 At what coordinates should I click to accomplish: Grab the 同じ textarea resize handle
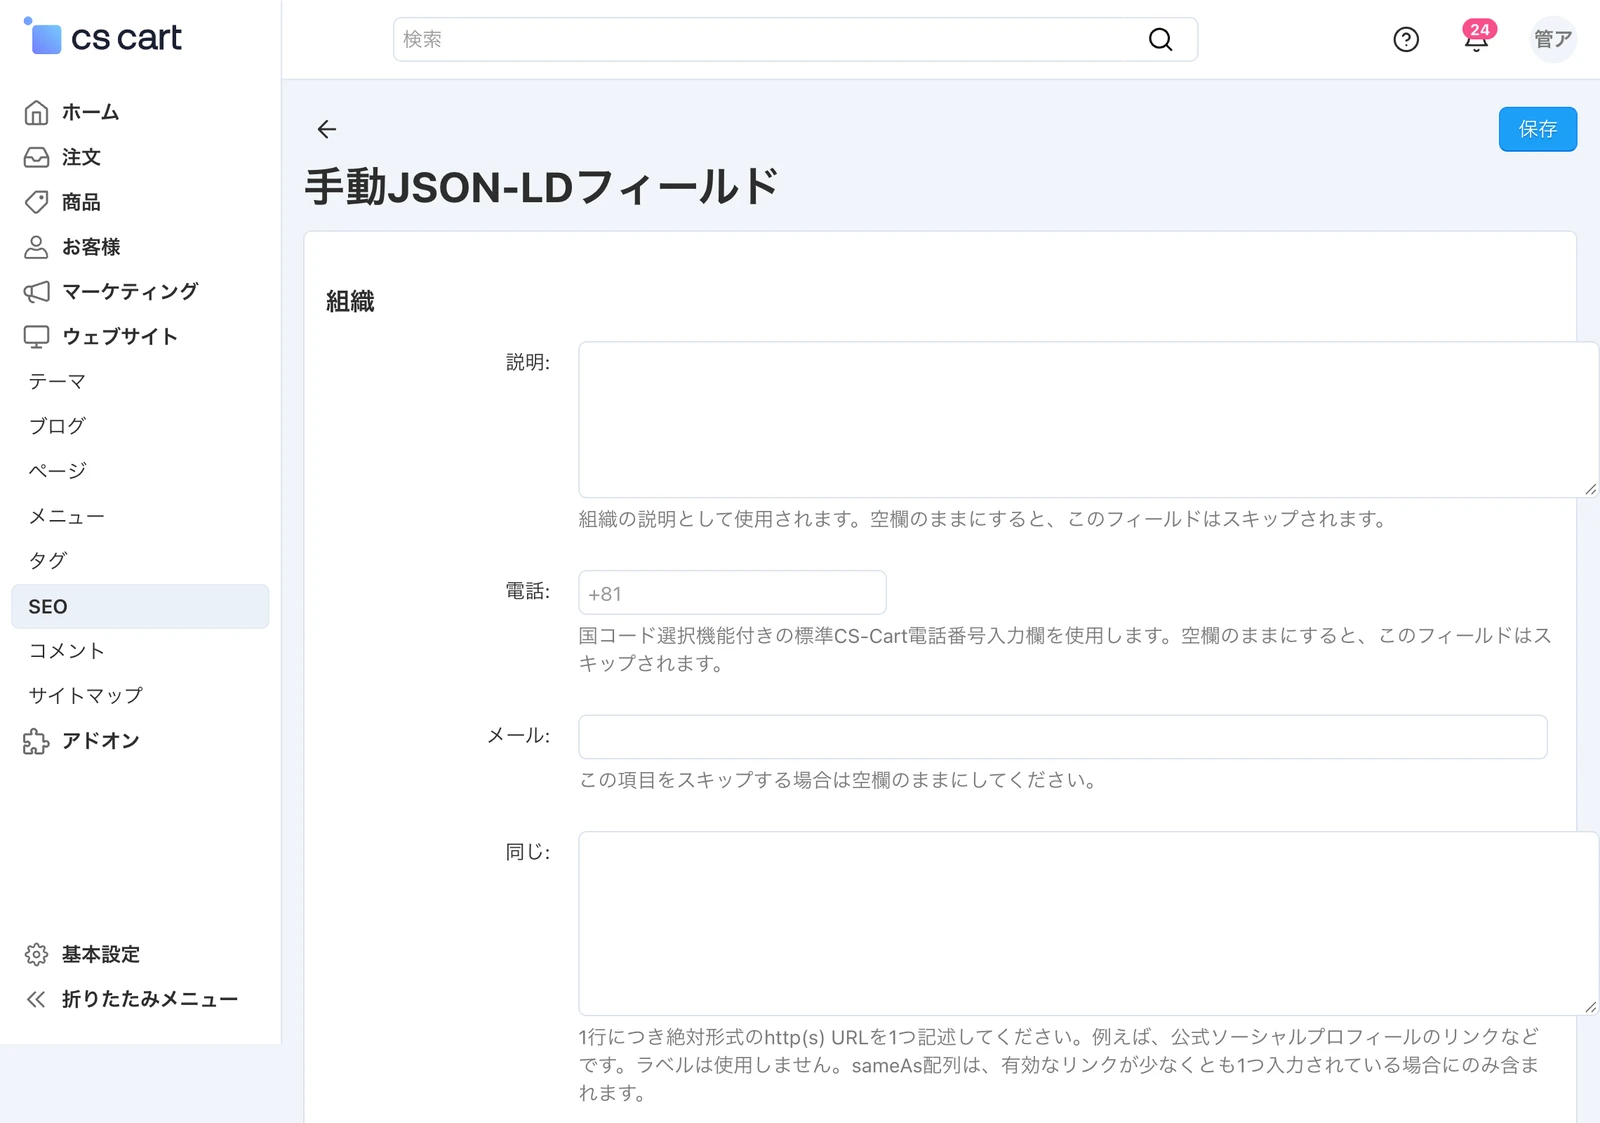[1590, 1007]
